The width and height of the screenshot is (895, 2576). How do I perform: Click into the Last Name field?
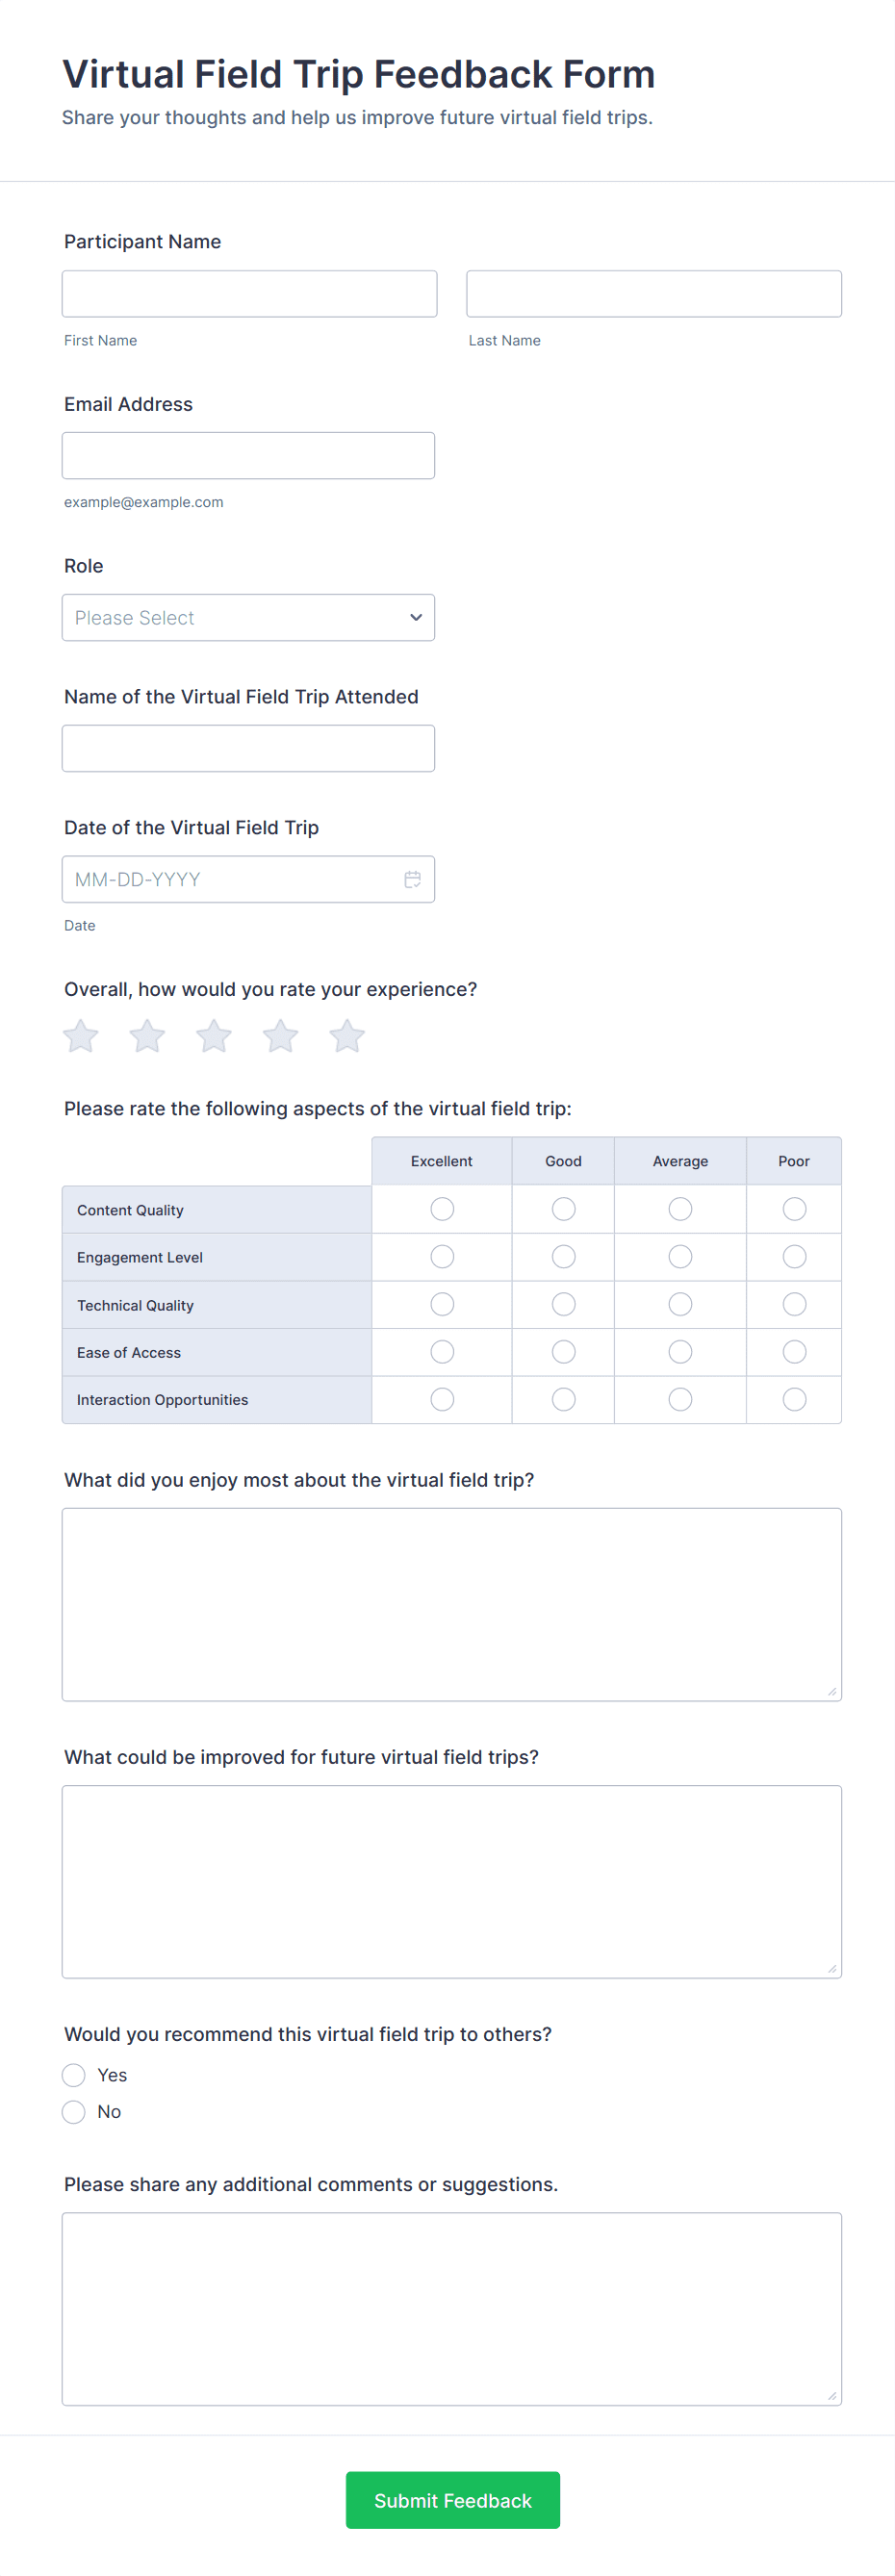tap(653, 294)
